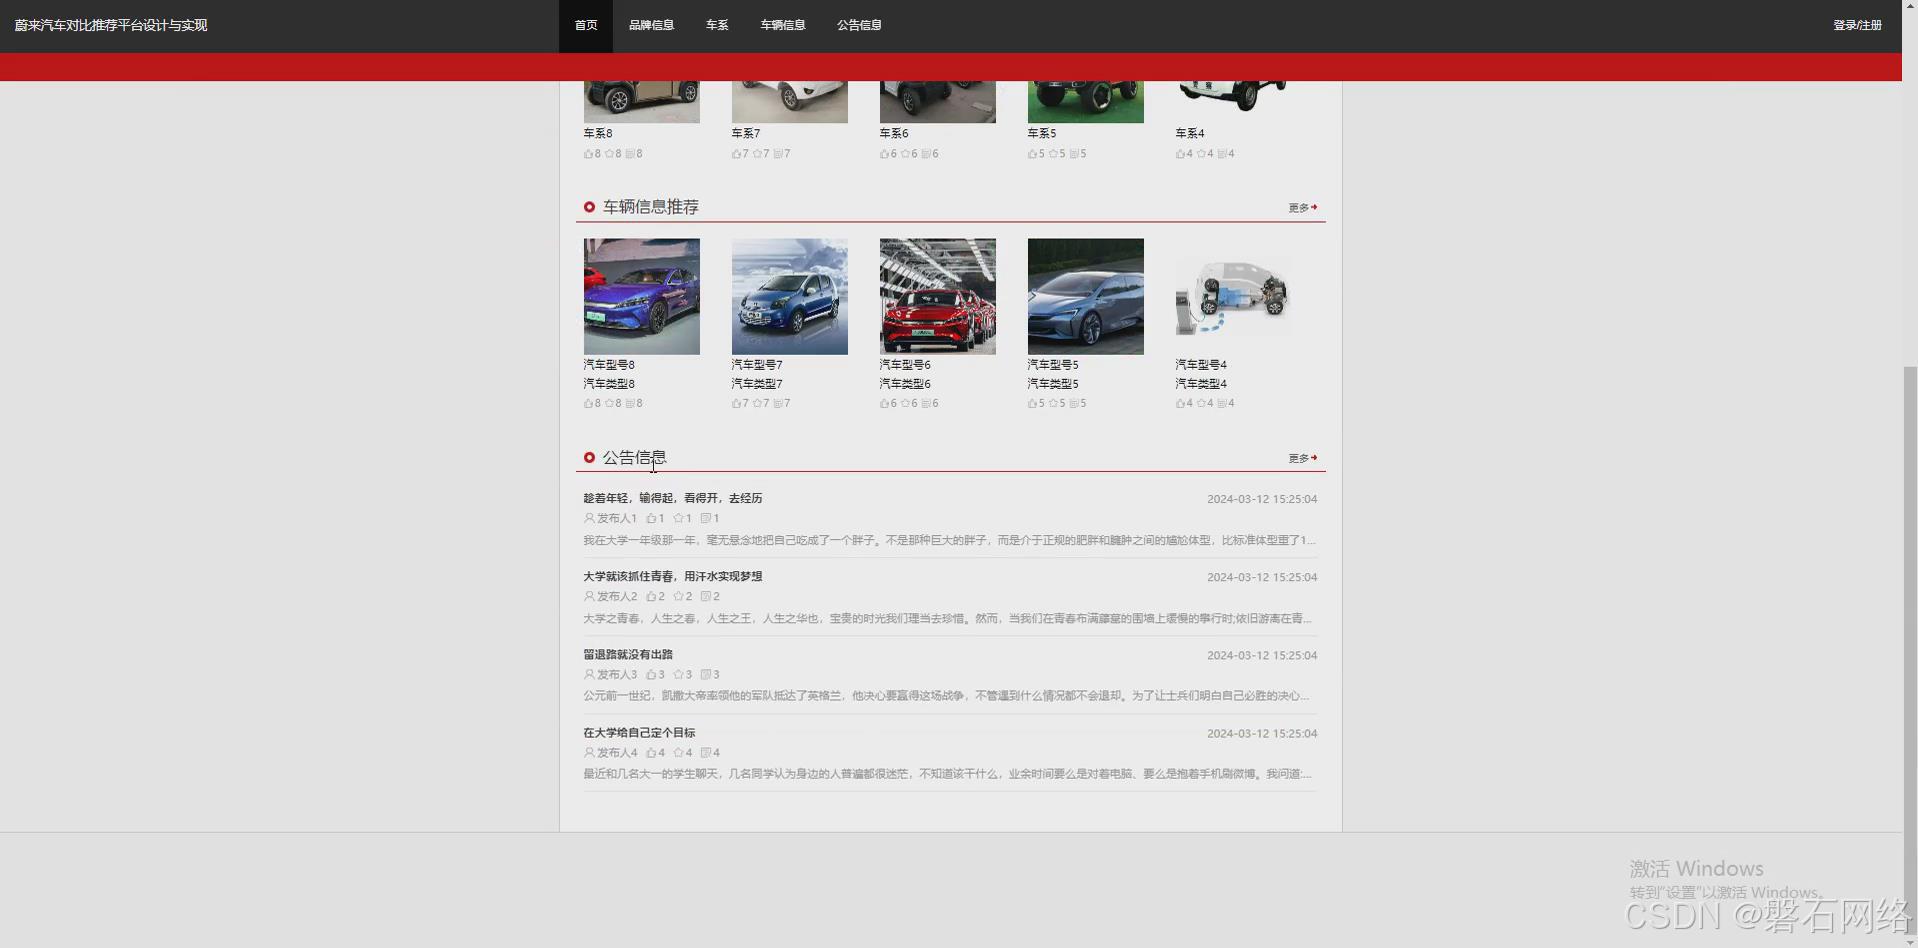Click the 发布人3 author name
The height and width of the screenshot is (948, 1918).
click(617, 674)
